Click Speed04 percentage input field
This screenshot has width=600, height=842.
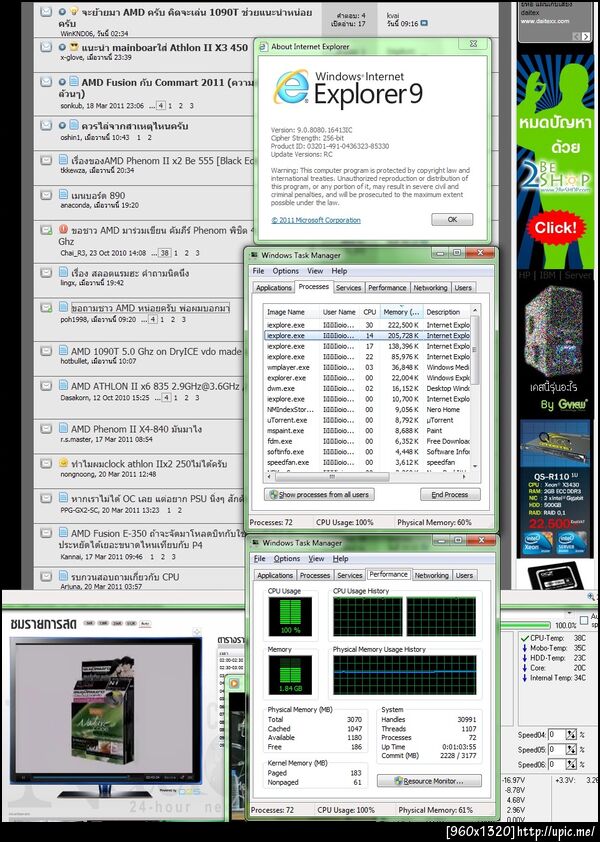point(557,734)
